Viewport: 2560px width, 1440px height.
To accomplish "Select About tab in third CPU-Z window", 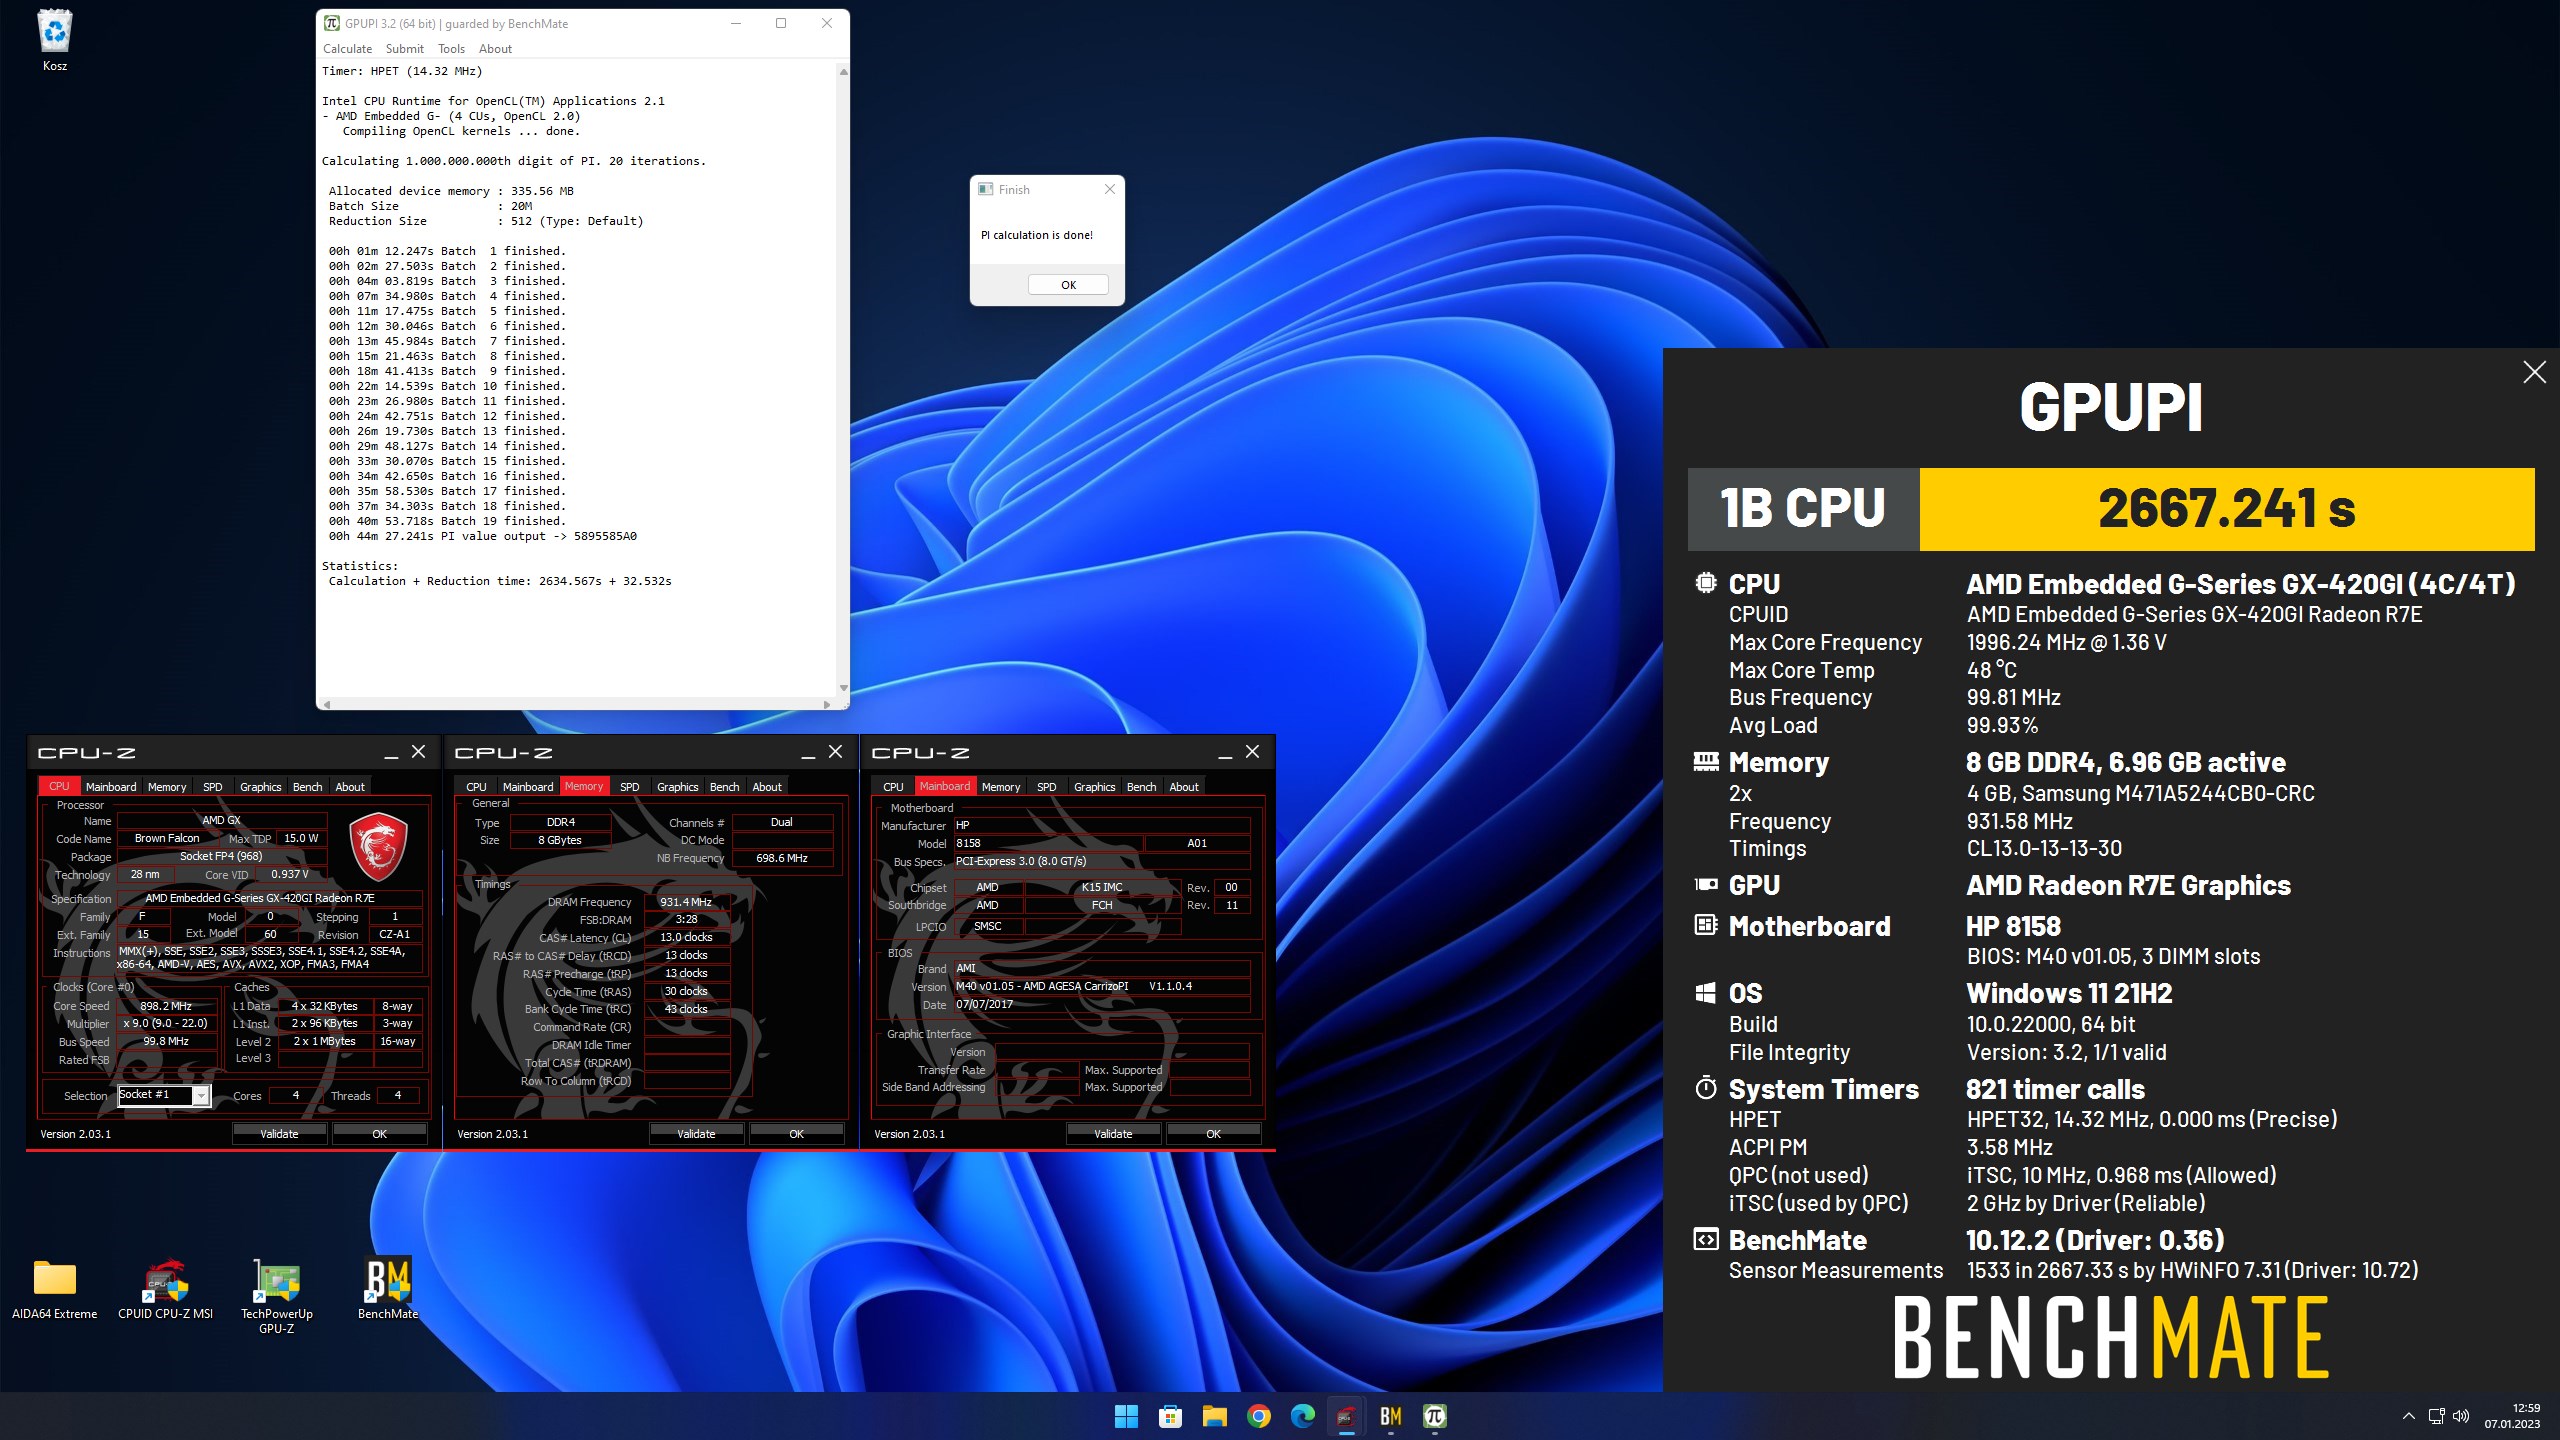I will 1184,787.
